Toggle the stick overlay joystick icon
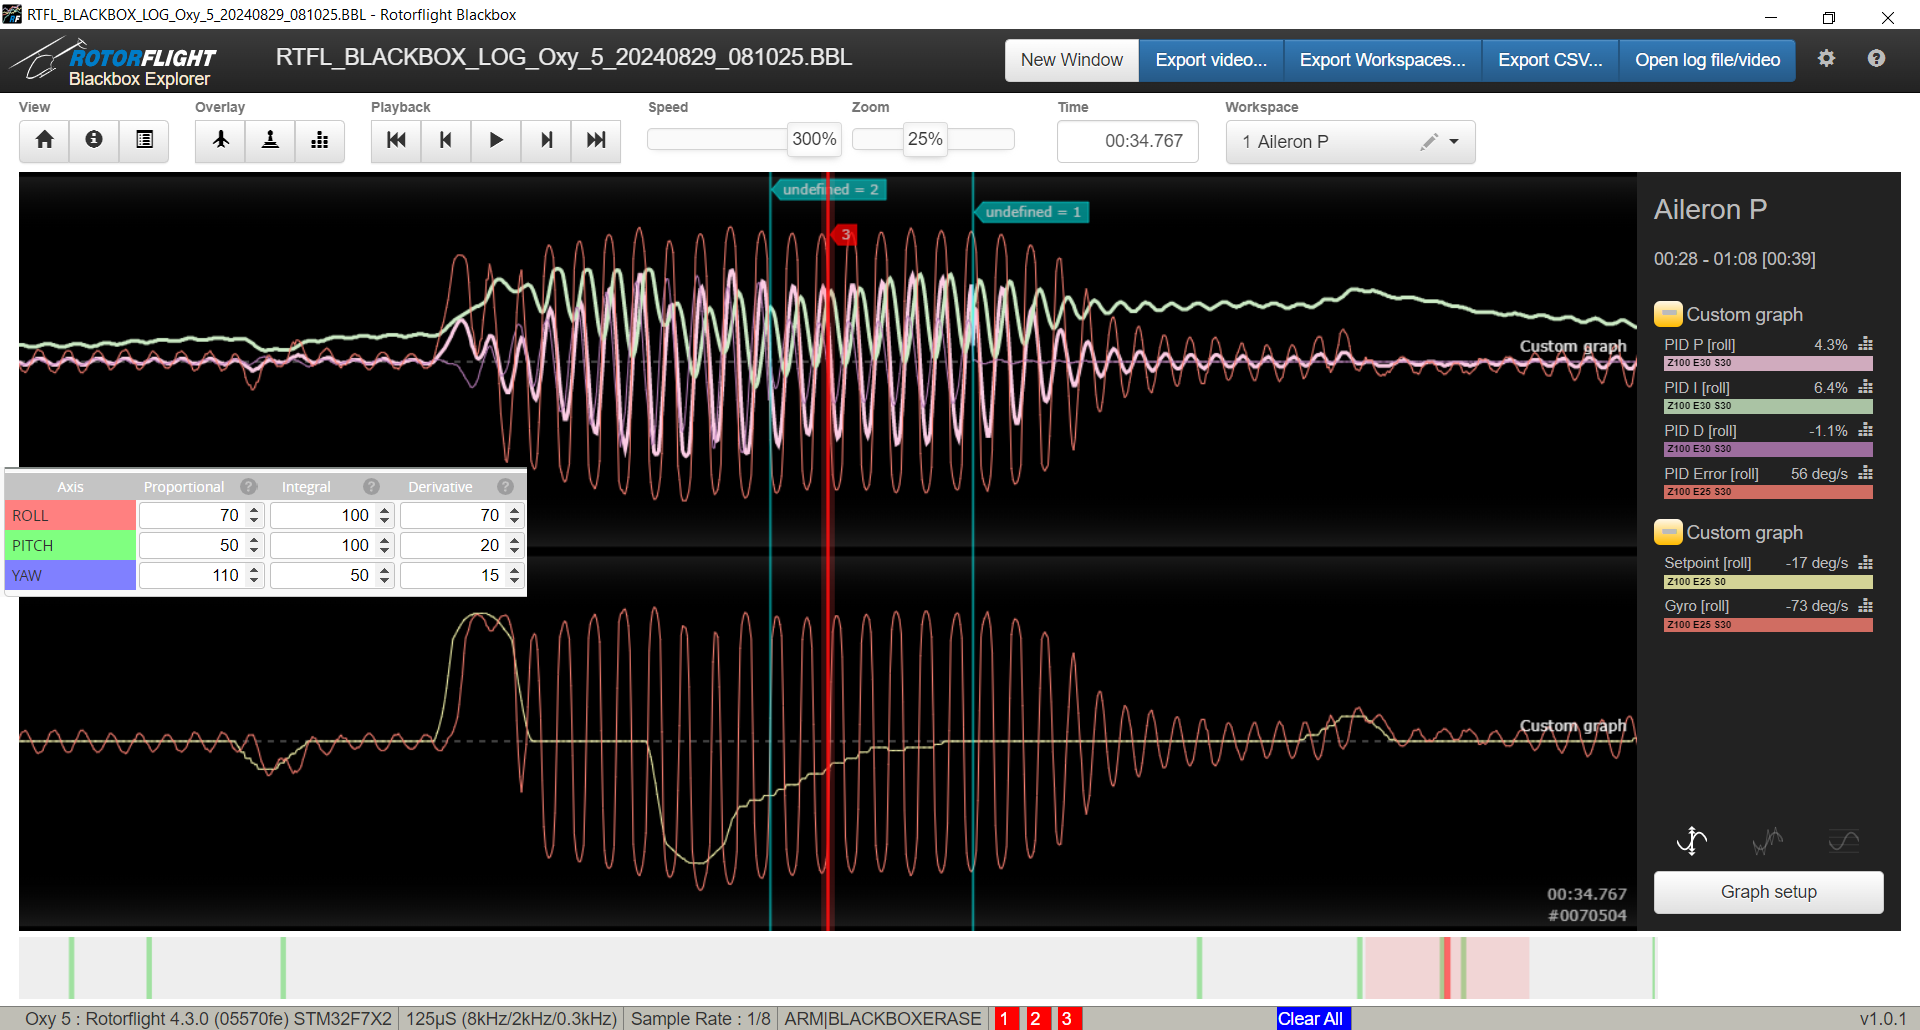This screenshot has width=1920, height=1030. [x=270, y=140]
